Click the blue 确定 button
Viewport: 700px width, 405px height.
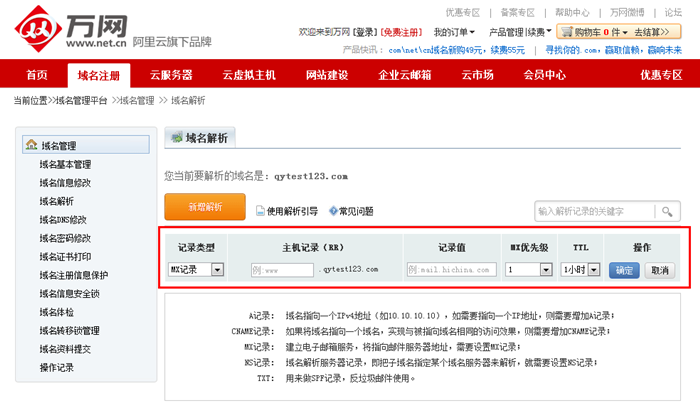click(624, 270)
